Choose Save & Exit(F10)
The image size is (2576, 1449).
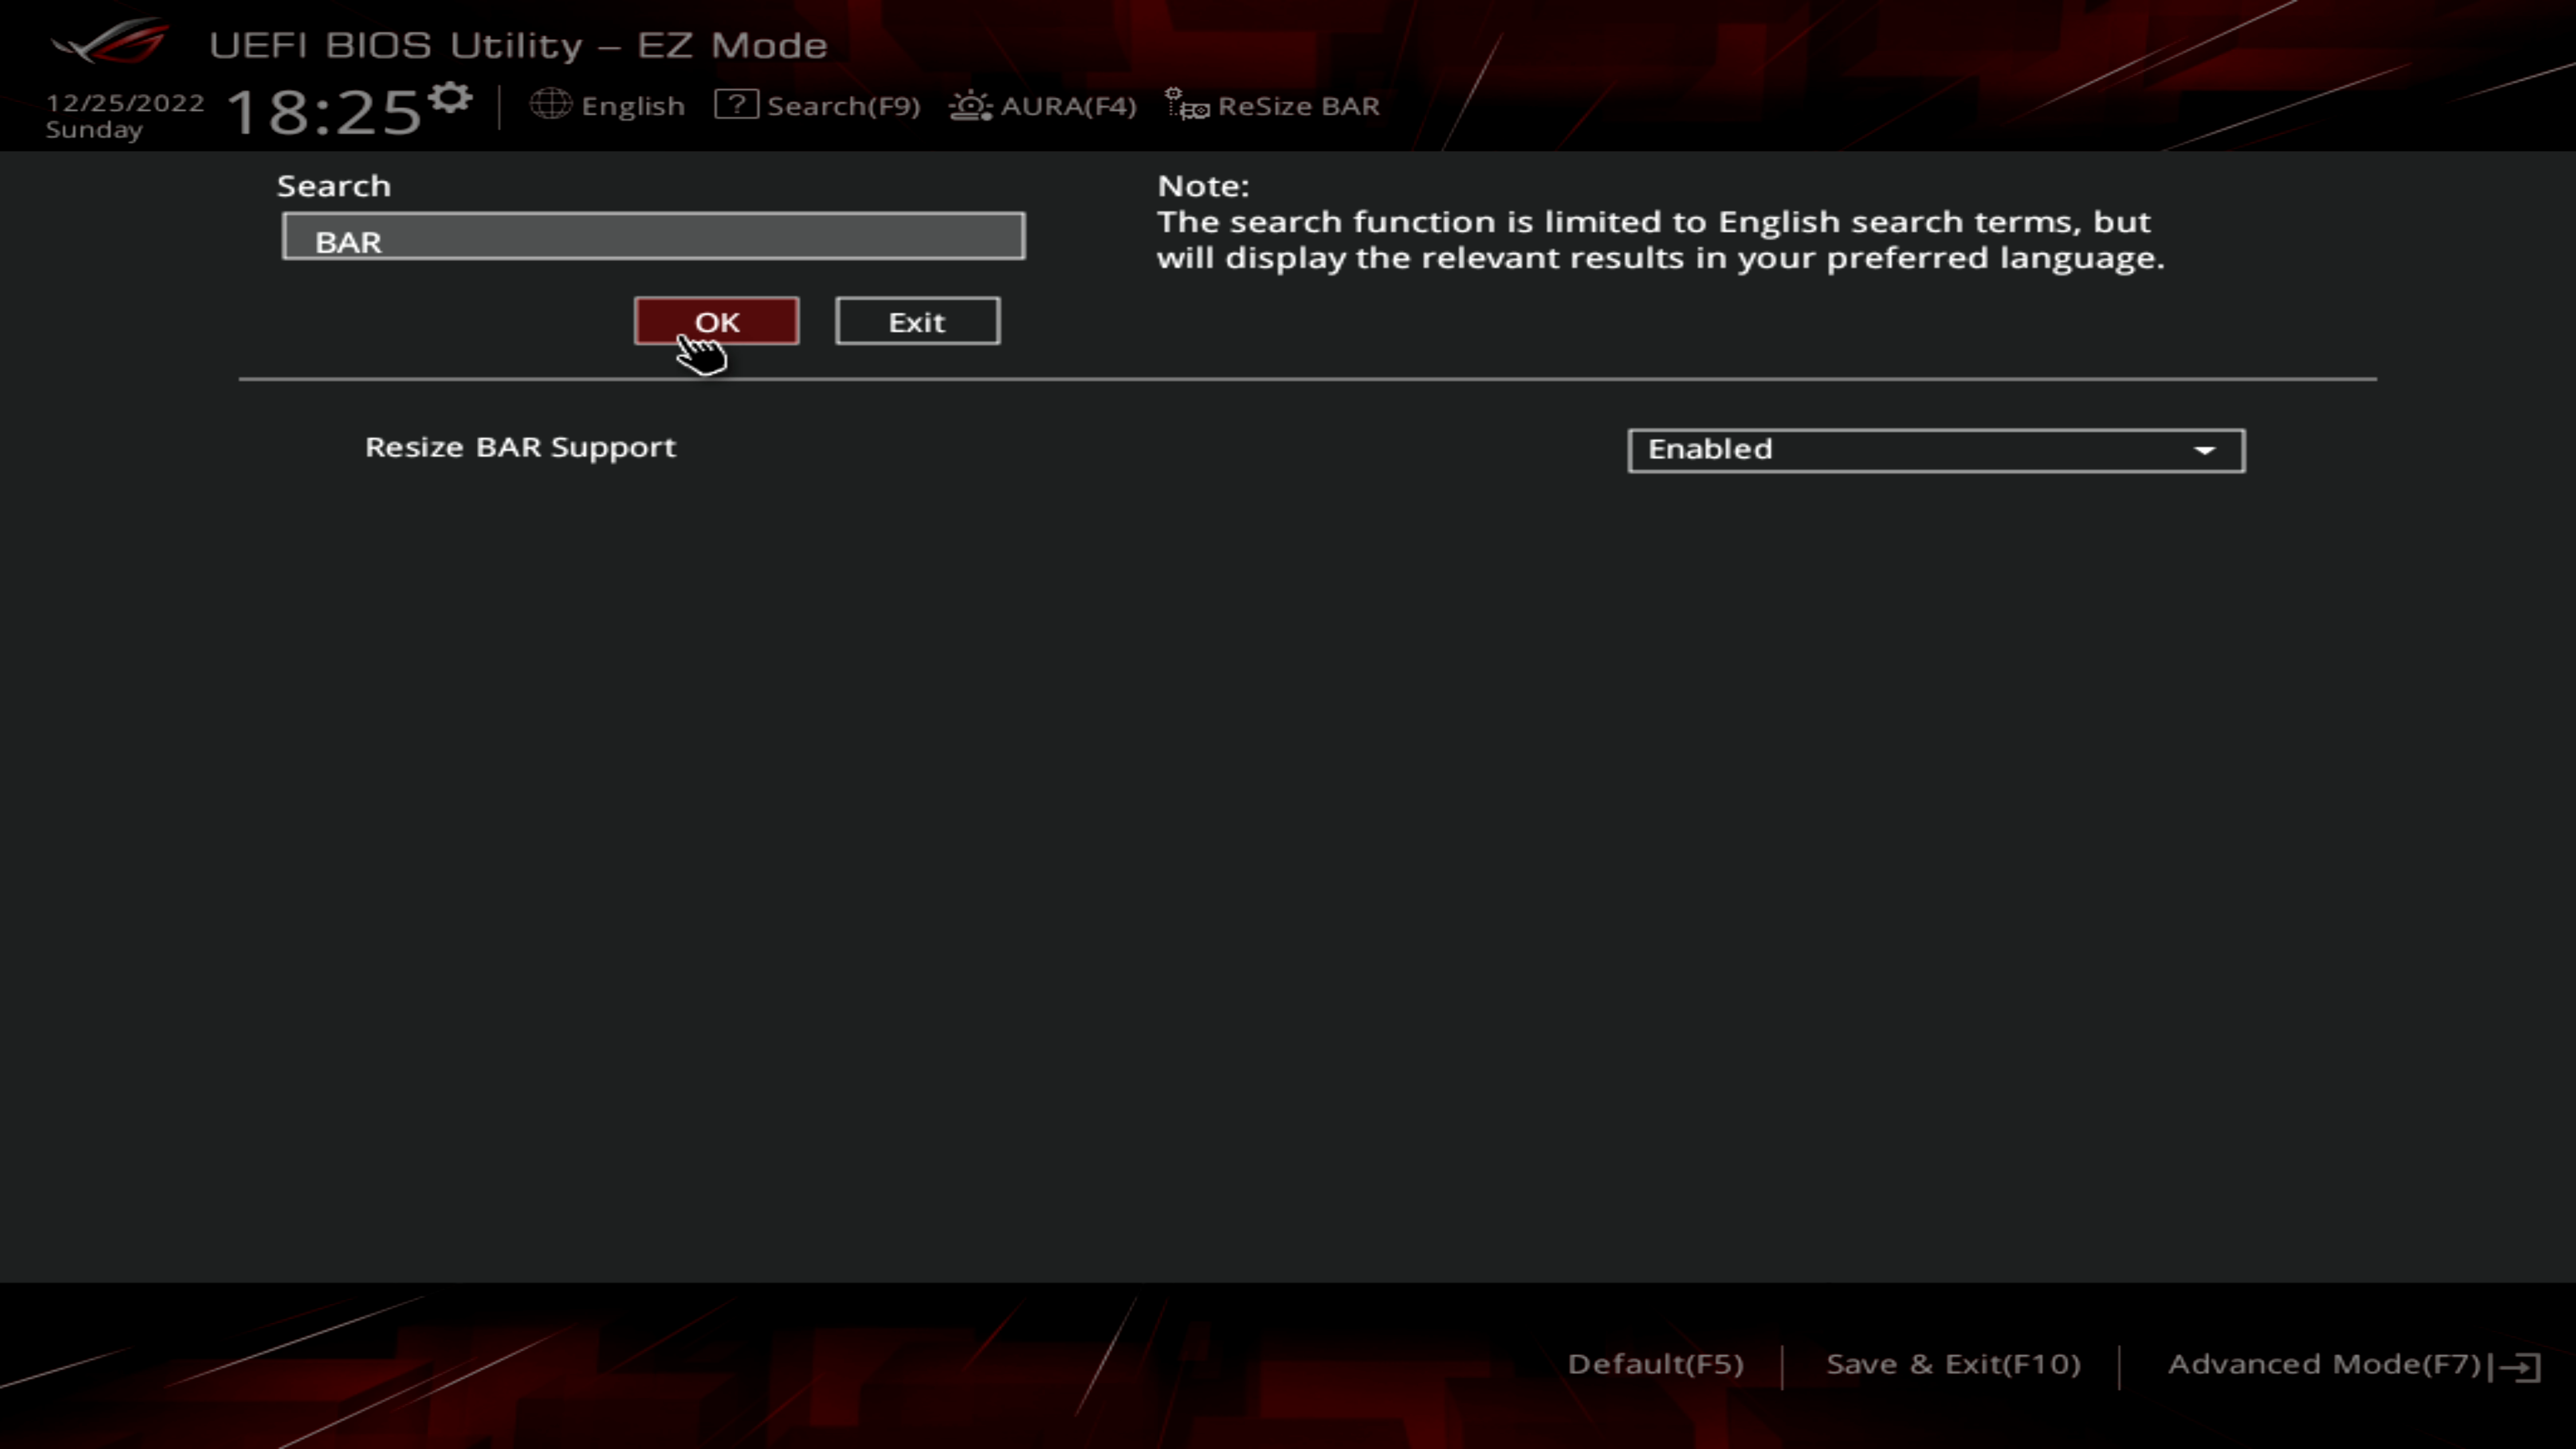1952,1364
